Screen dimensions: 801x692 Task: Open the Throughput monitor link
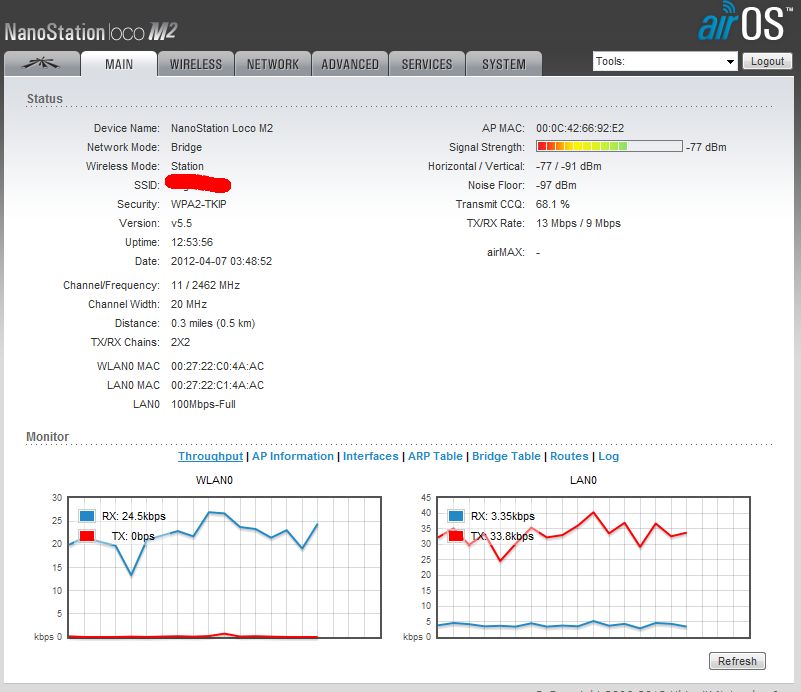point(210,456)
